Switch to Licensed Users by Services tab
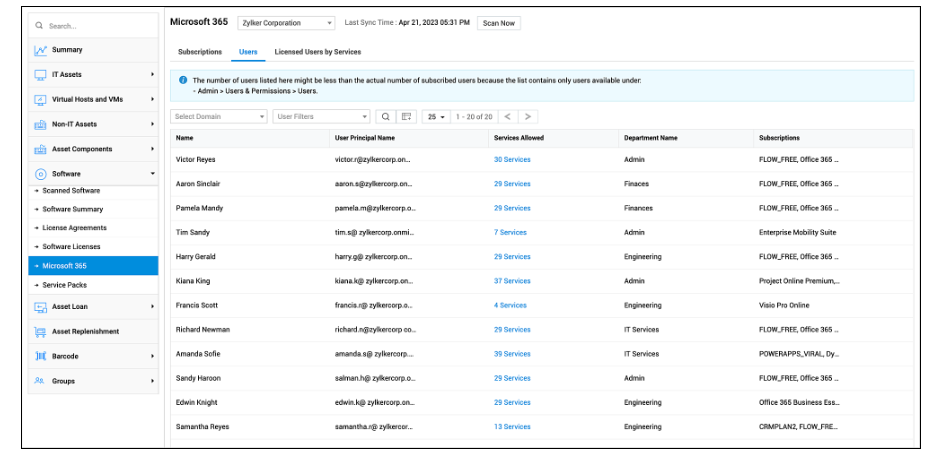Screen dimensions: 932x456 (x=318, y=52)
